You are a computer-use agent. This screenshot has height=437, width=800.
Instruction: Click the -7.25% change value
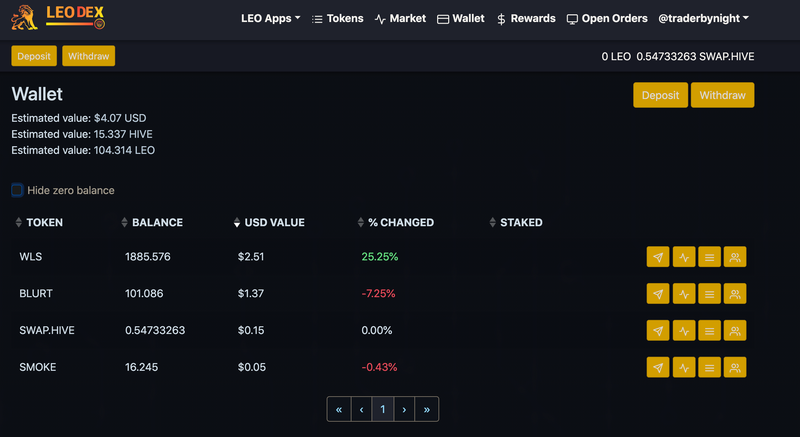coord(378,293)
